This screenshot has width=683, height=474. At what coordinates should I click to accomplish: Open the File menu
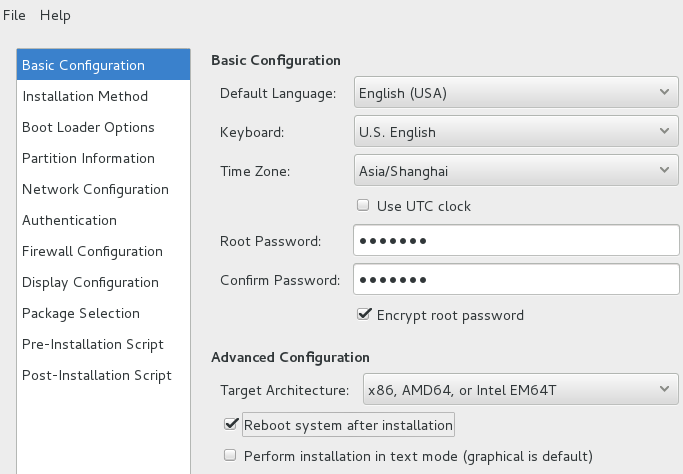click(14, 15)
